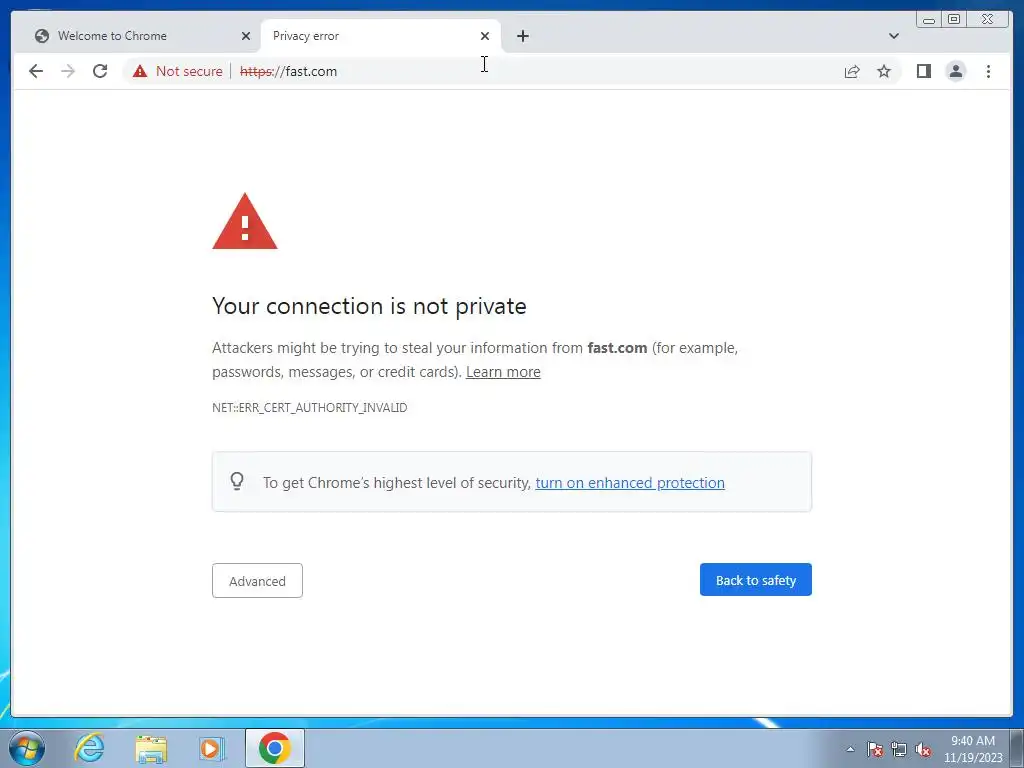This screenshot has height=768, width=1024.
Task: Click the NET::ERR_CERT_AUTHORITY_INVALID error code
Action: (310, 408)
